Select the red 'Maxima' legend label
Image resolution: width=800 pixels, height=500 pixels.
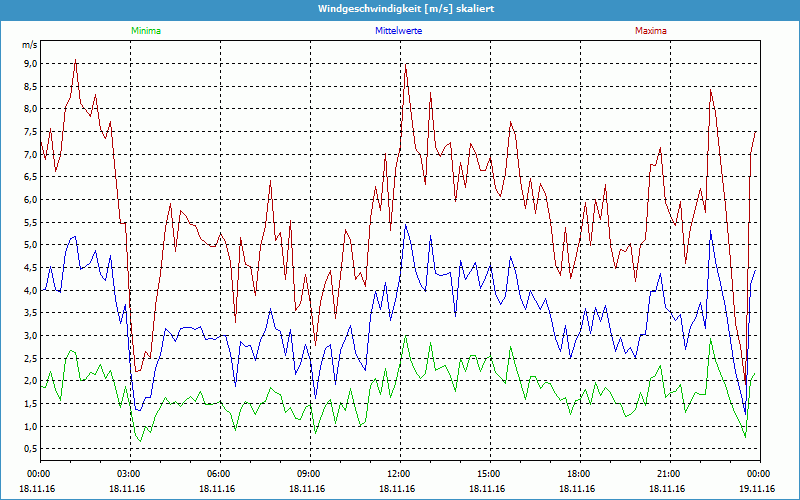(651, 31)
